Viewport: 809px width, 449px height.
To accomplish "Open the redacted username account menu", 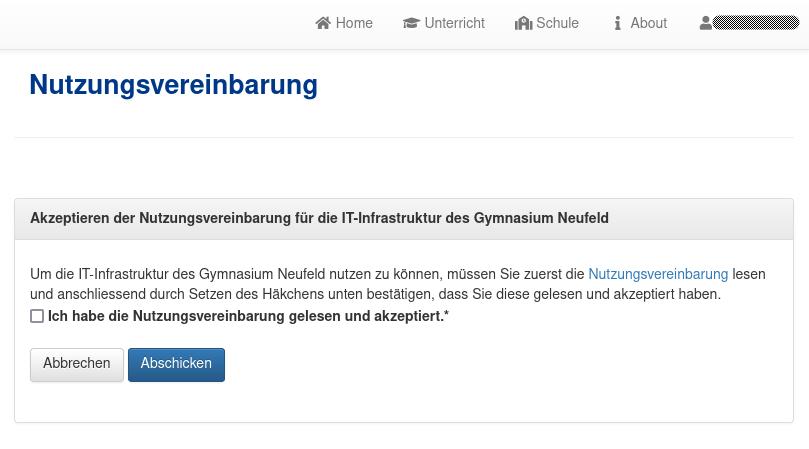I will [x=755, y=23].
